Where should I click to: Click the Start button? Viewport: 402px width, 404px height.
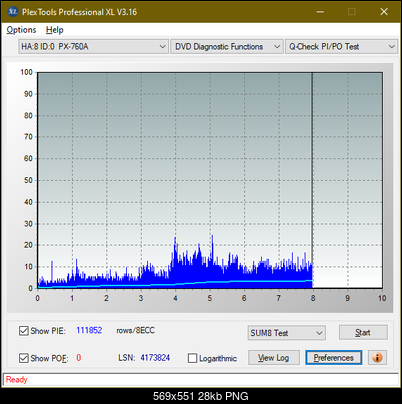click(x=363, y=332)
